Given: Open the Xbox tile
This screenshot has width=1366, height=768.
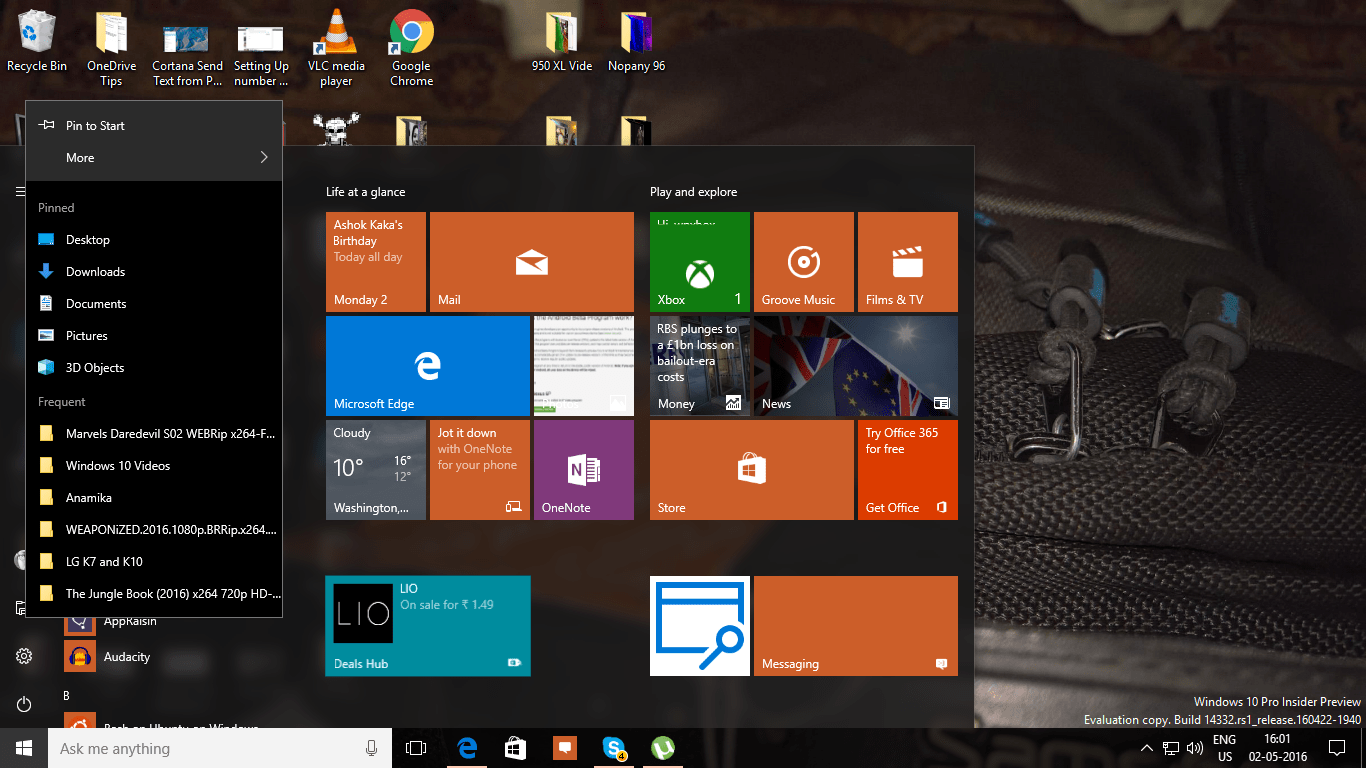Looking at the screenshot, I should click(x=700, y=262).
